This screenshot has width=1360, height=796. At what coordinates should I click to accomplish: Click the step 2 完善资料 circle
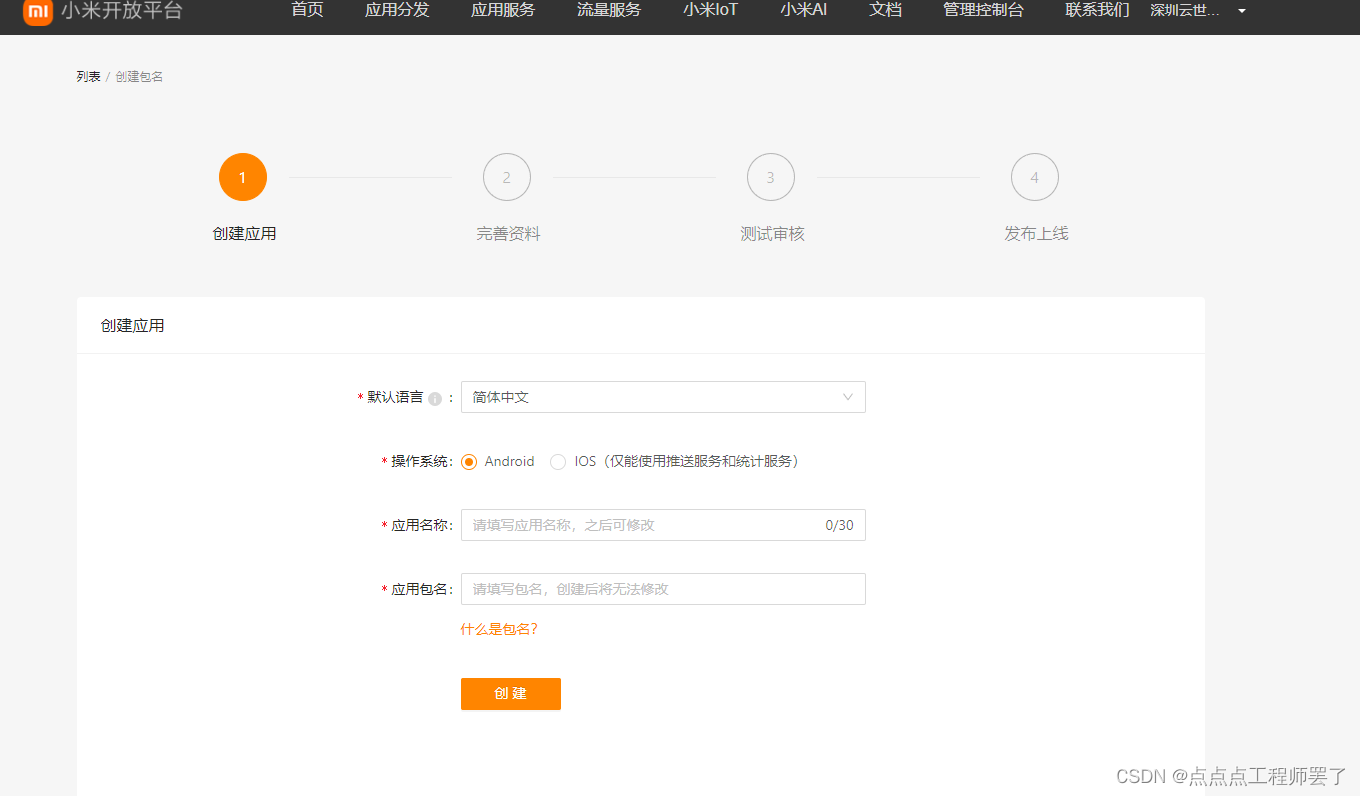coord(507,177)
